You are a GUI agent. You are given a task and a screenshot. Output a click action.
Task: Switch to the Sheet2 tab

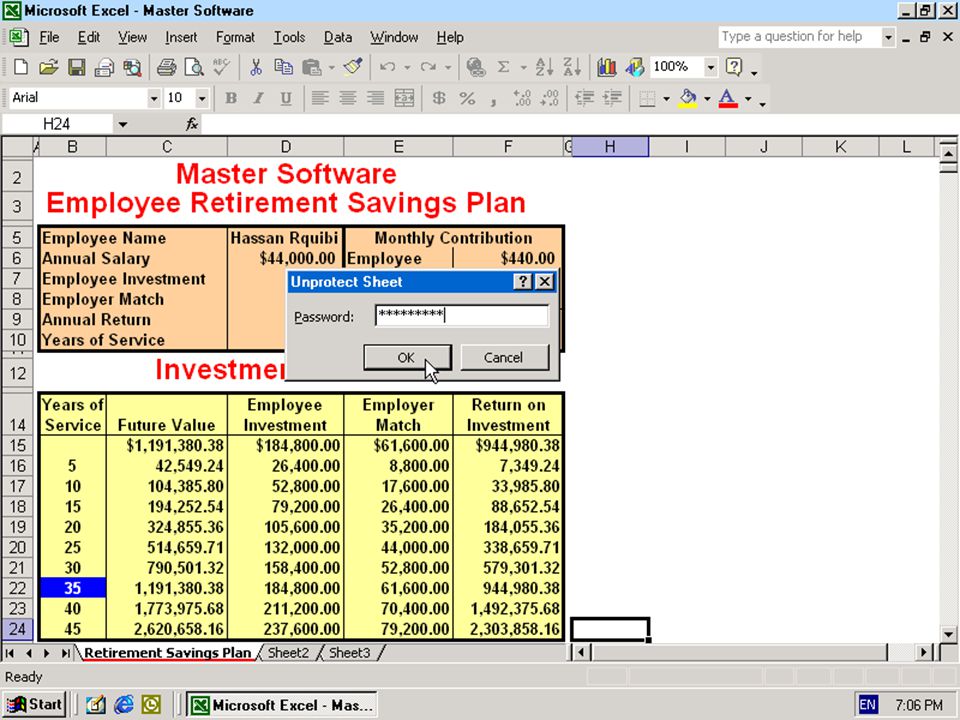click(x=288, y=653)
